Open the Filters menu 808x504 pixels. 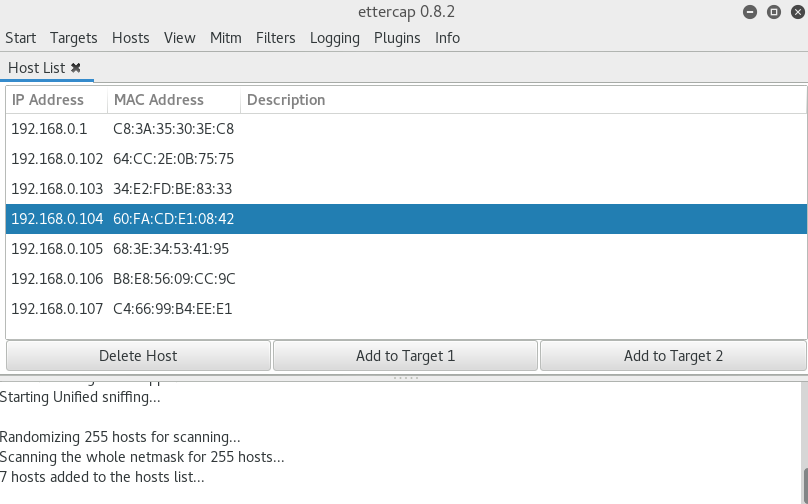276,38
